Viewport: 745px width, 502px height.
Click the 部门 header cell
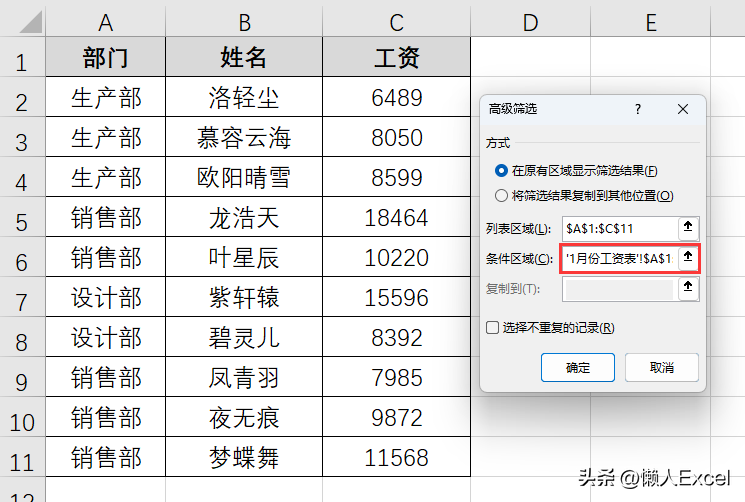[105, 57]
